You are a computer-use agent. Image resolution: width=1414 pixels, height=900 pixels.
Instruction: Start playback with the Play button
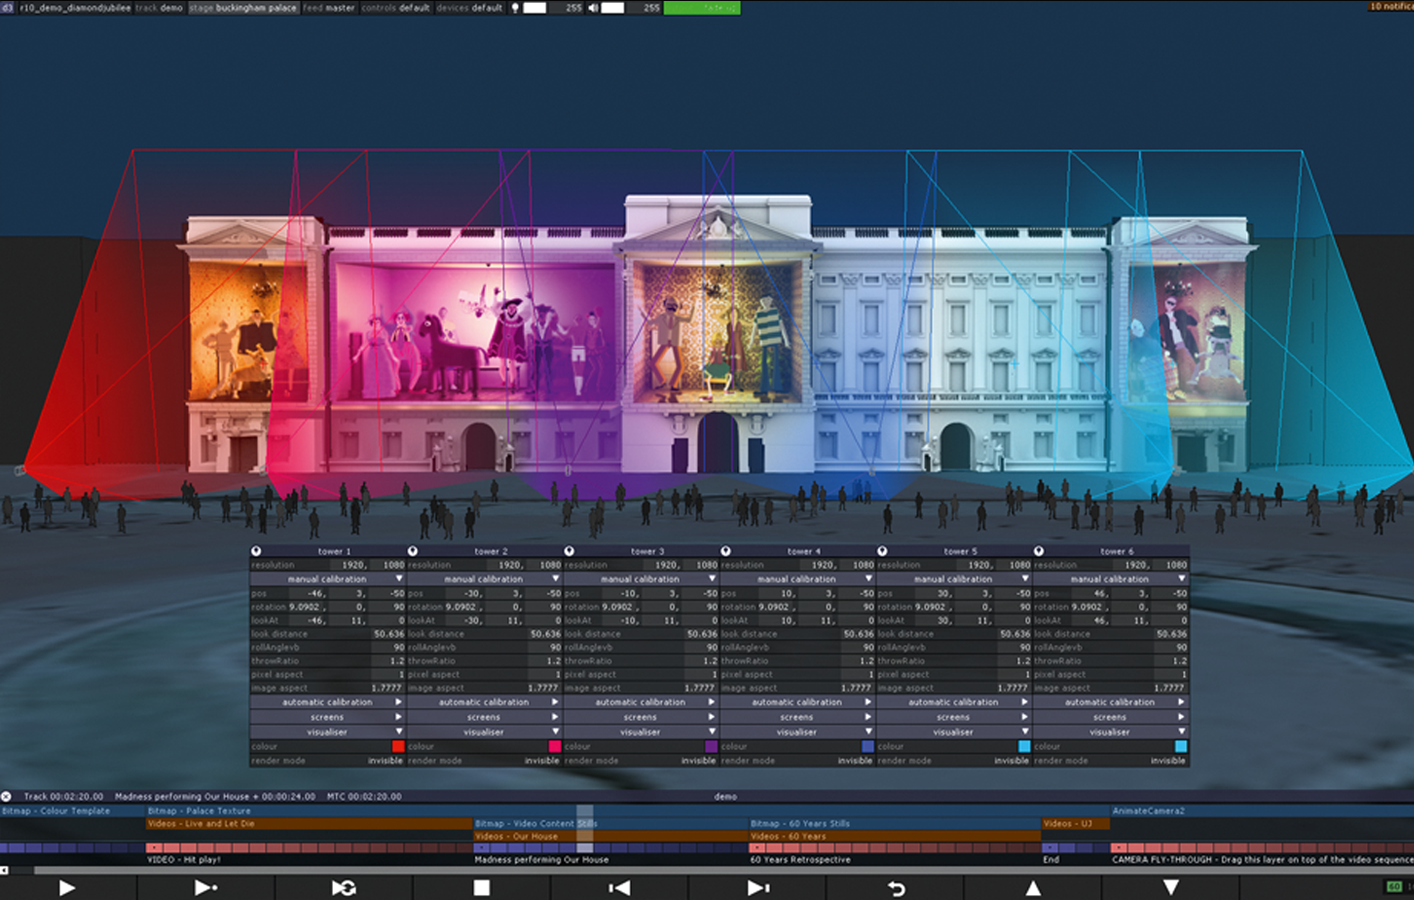[x=67, y=887]
